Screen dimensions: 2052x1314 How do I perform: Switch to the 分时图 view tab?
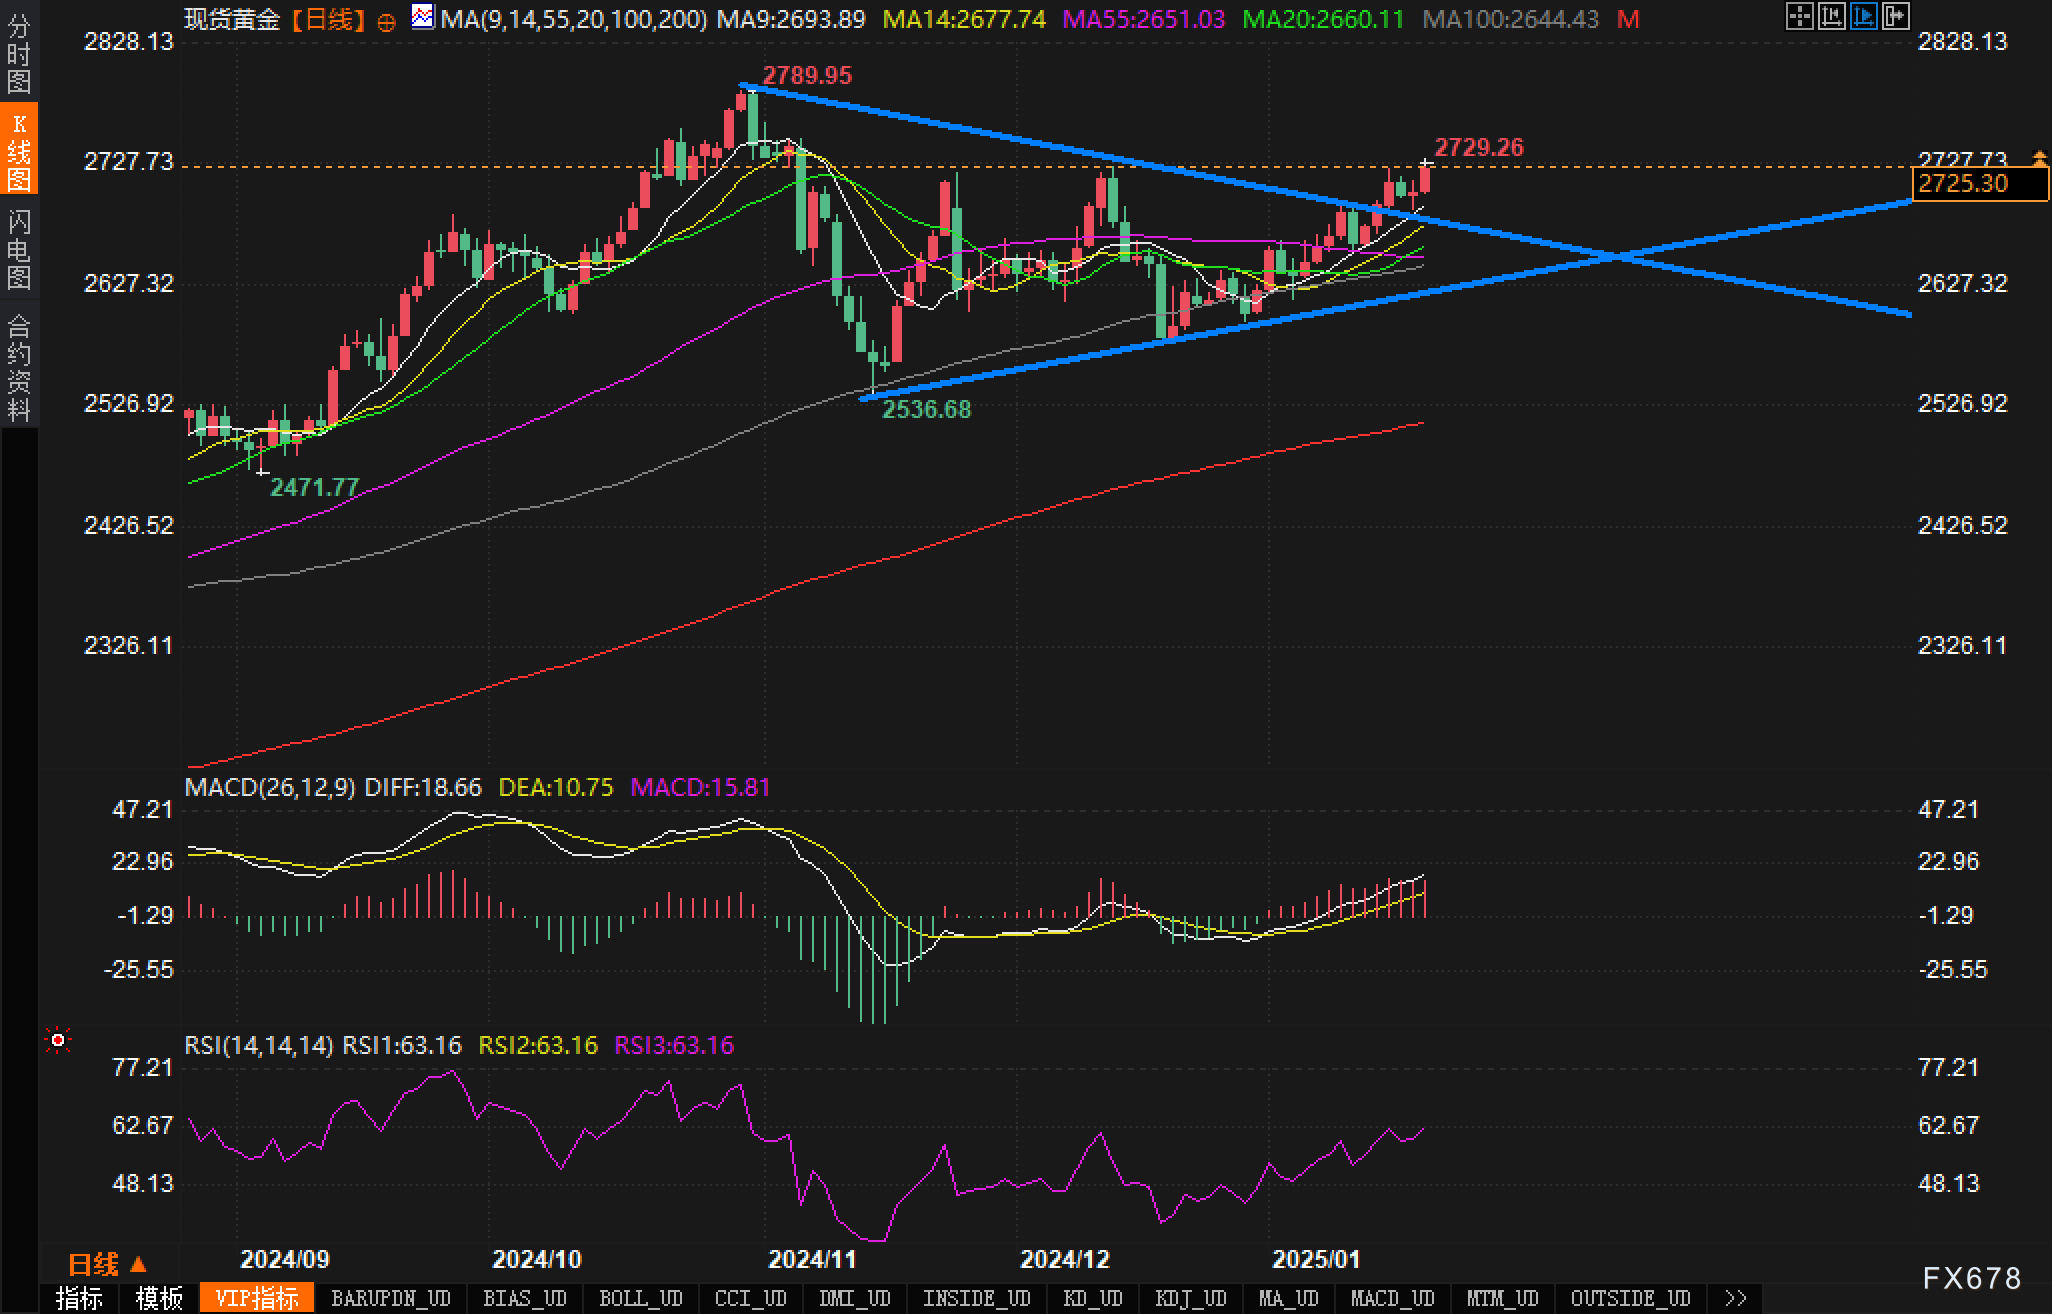[19, 55]
